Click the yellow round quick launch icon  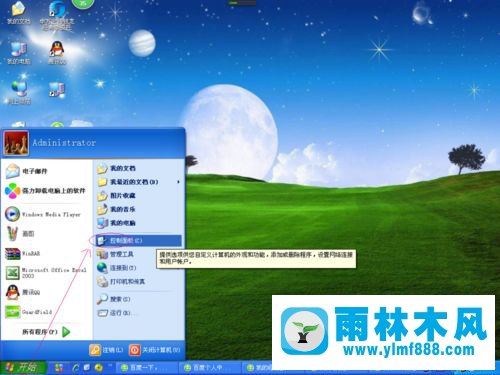click(99, 368)
